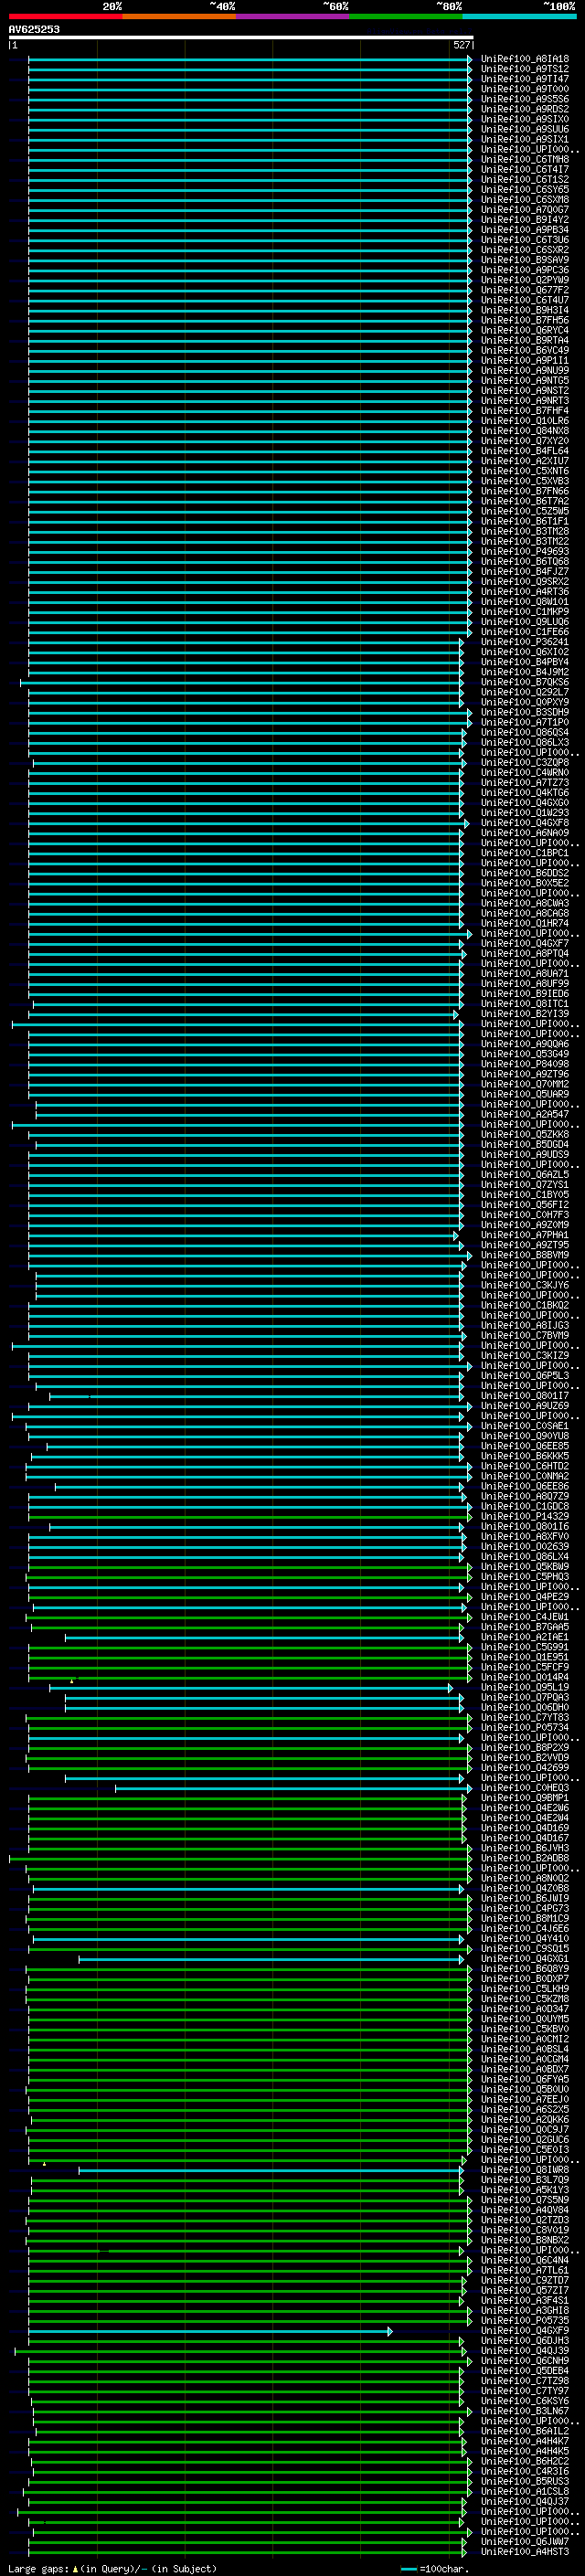
Task: Select the UniRef100_B6VC49 label
Action: click(525, 350)
